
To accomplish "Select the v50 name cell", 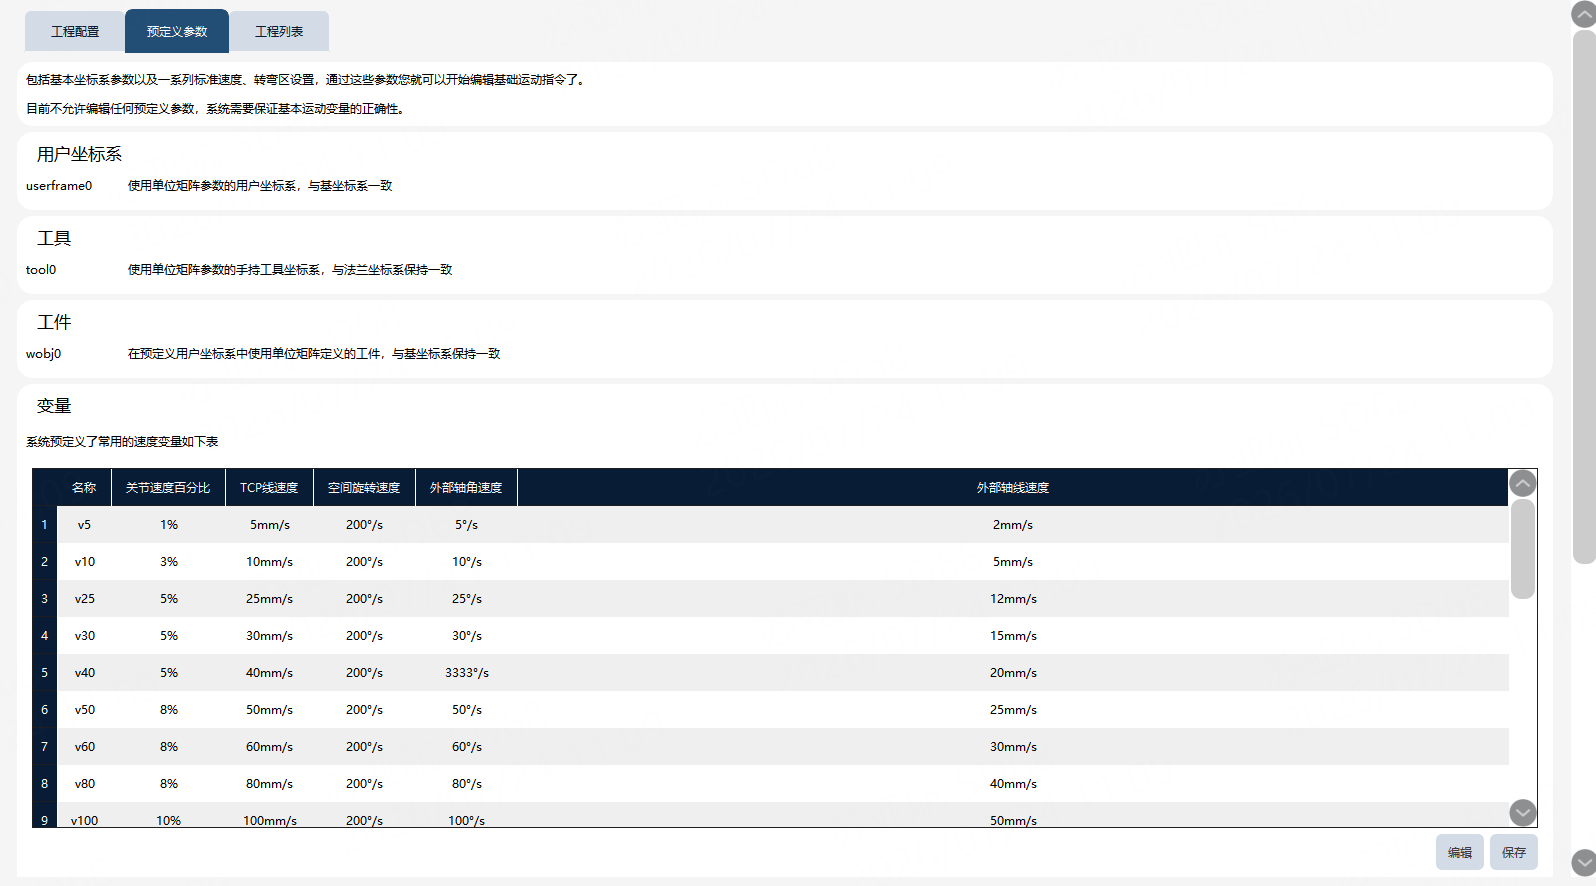I will click(x=84, y=710).
